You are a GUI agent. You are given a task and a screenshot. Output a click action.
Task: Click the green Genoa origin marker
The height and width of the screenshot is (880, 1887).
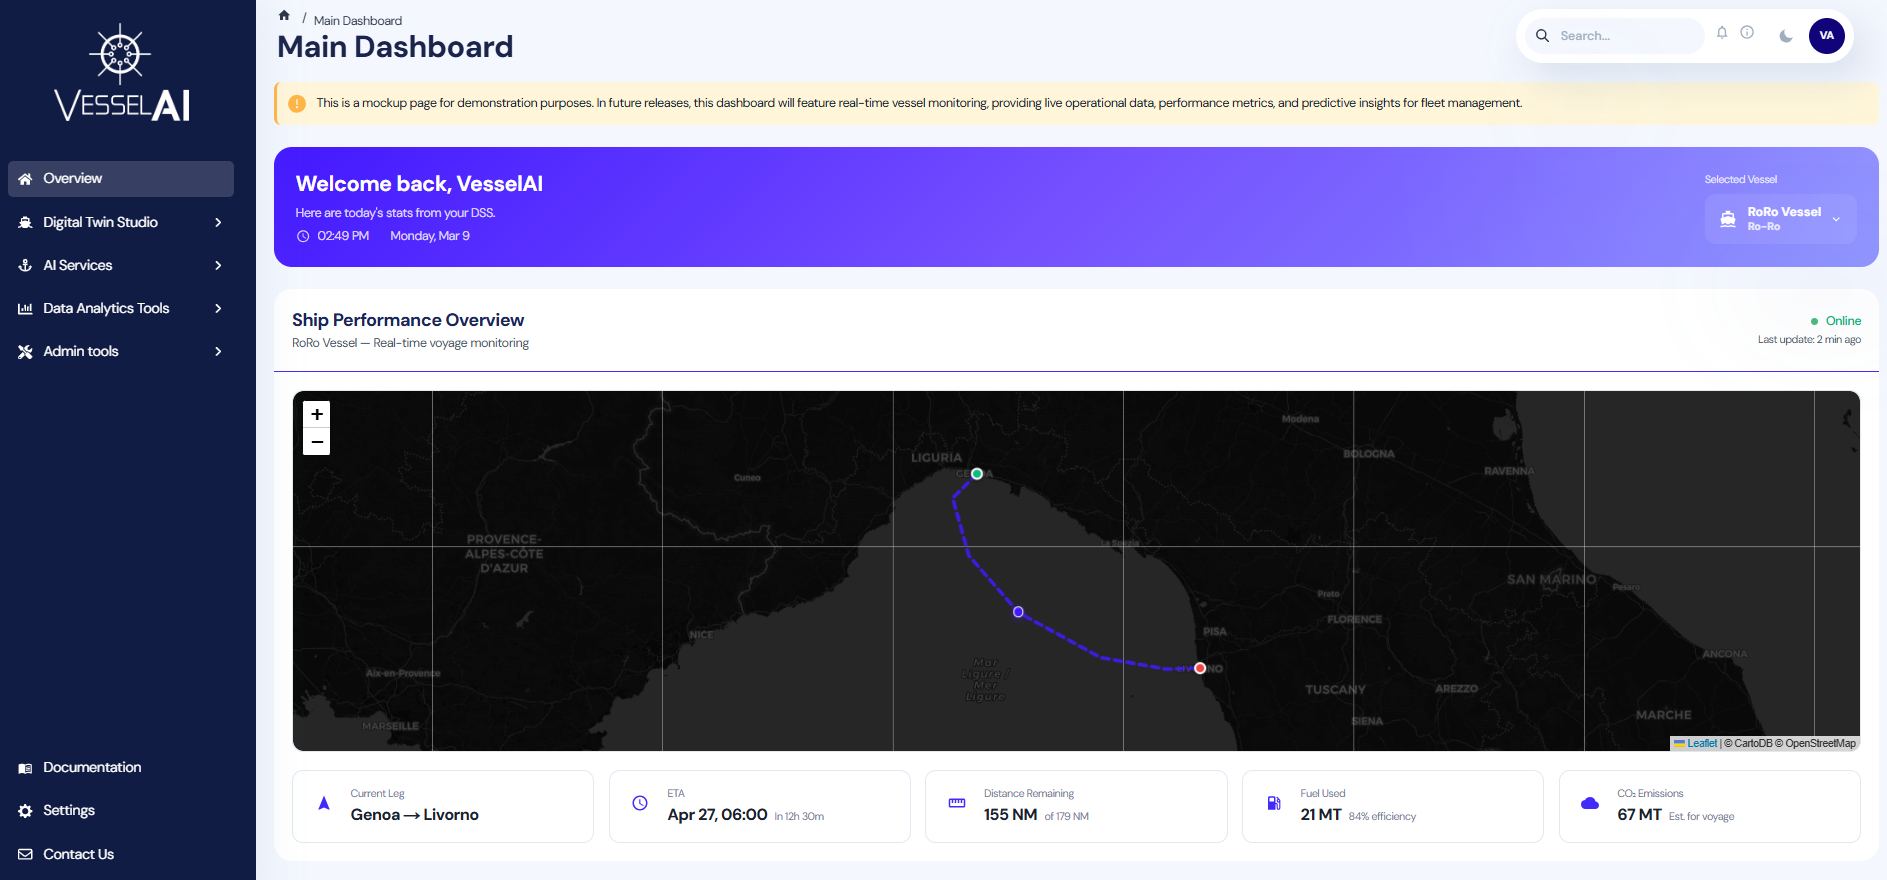[x=977, y=474]
